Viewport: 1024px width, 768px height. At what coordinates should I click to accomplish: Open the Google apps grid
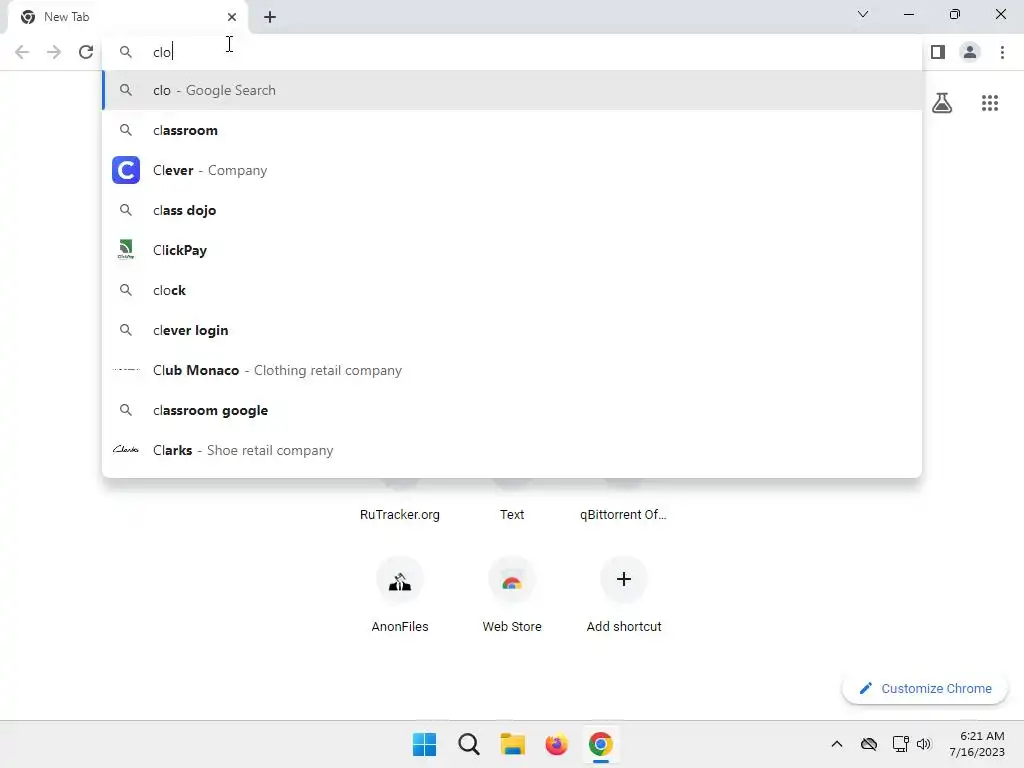(990, 103)
